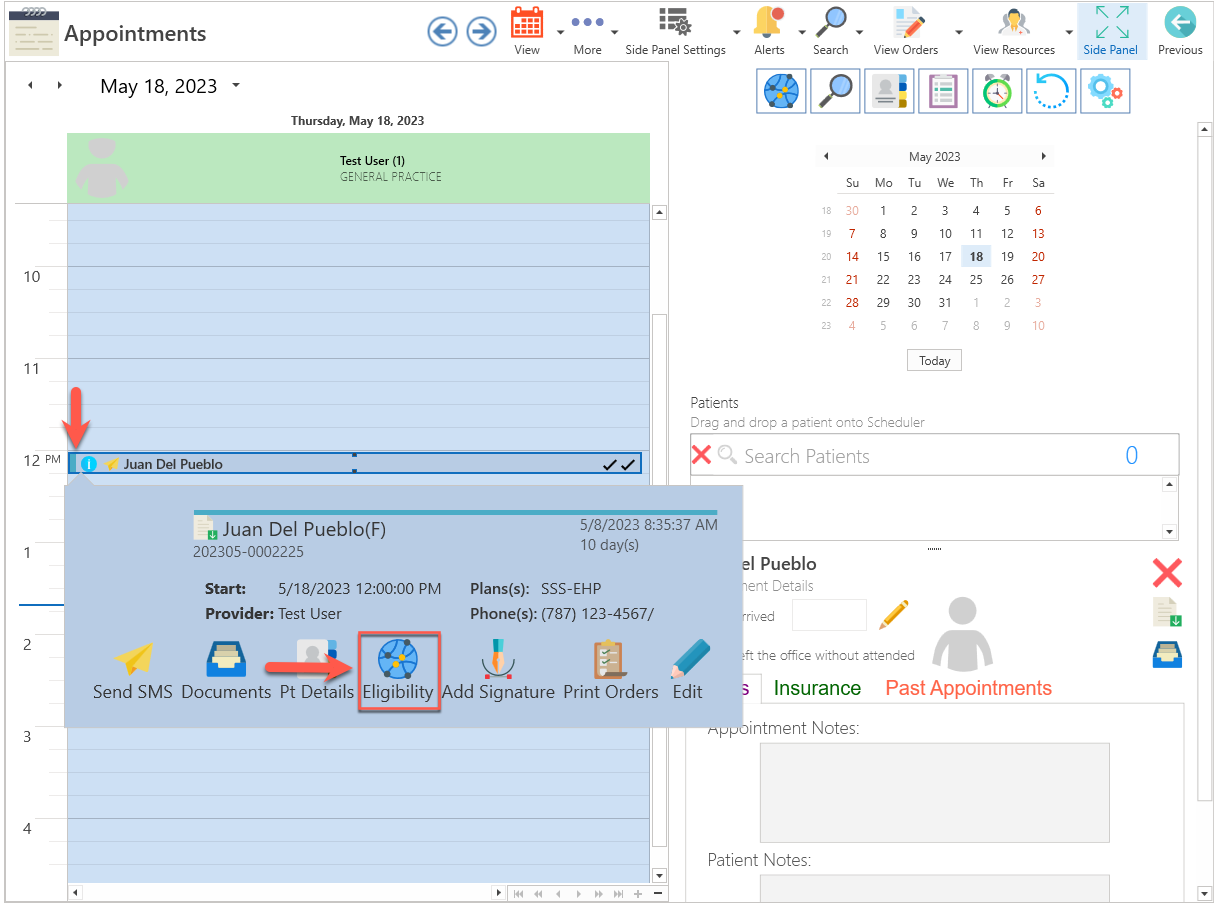The width and height of the screenshot is (1218, 907).
Task: Expand the View Orders dropdown arrow
Action: (959, 32)
